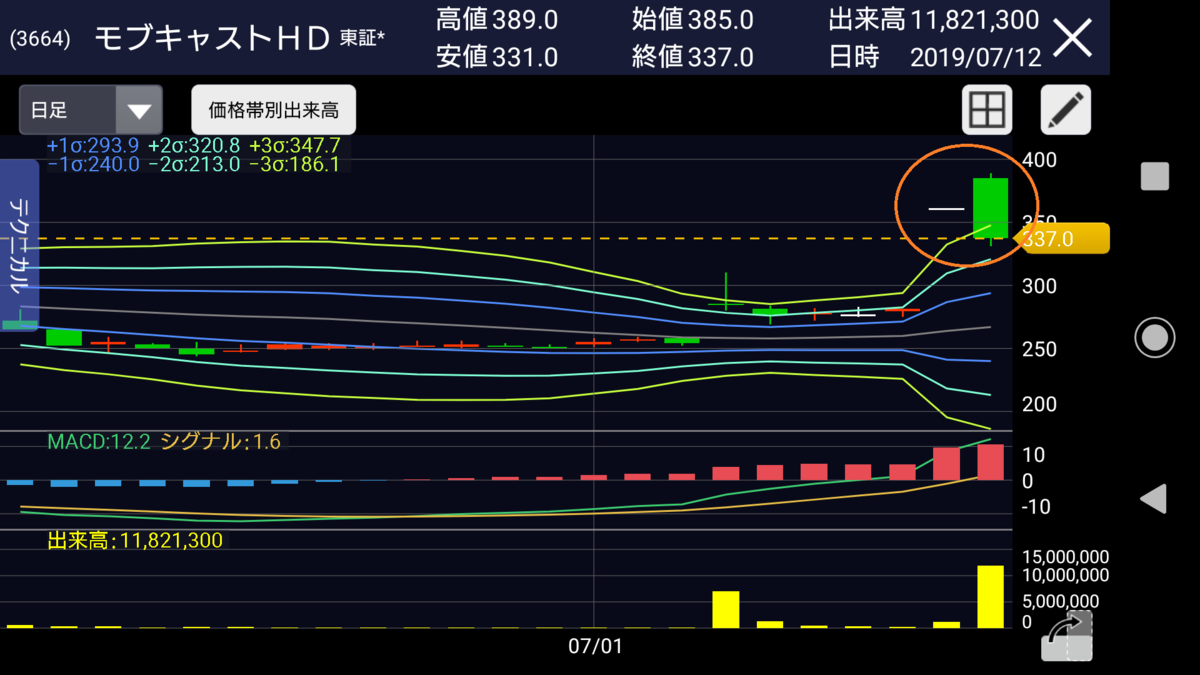The image size is (1200, 675).
Task: Tap the +3σ:347.7 band label
Action: (295, 146)
